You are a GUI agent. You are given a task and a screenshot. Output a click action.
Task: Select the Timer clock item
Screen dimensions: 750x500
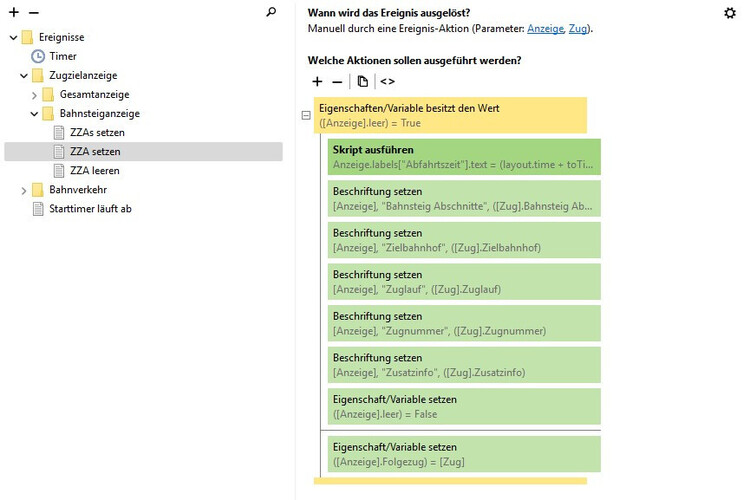pyautogui.click(x=62, y=56)
